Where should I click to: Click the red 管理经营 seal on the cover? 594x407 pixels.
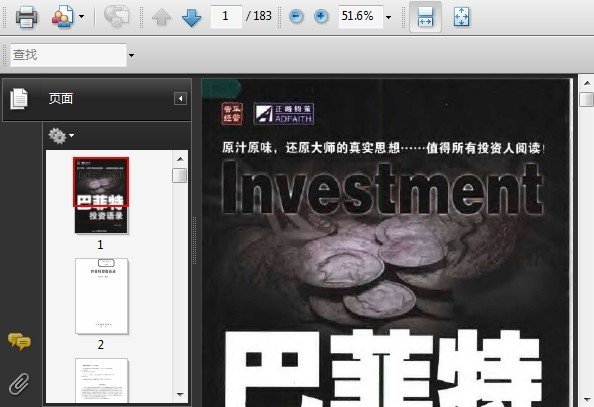[x=232, y=113]
